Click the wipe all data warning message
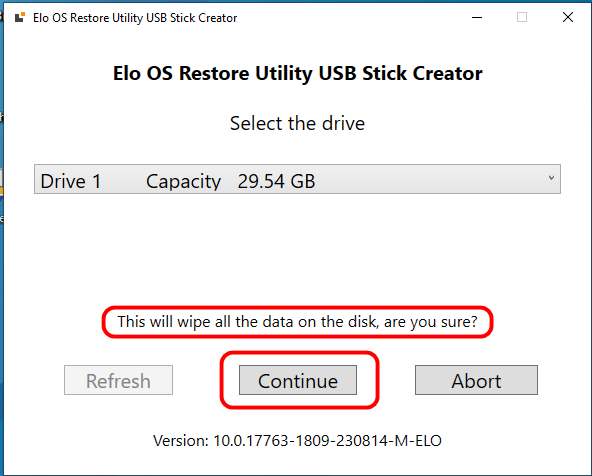Screen dimensions: 592x476 click(x=298, y=322)
